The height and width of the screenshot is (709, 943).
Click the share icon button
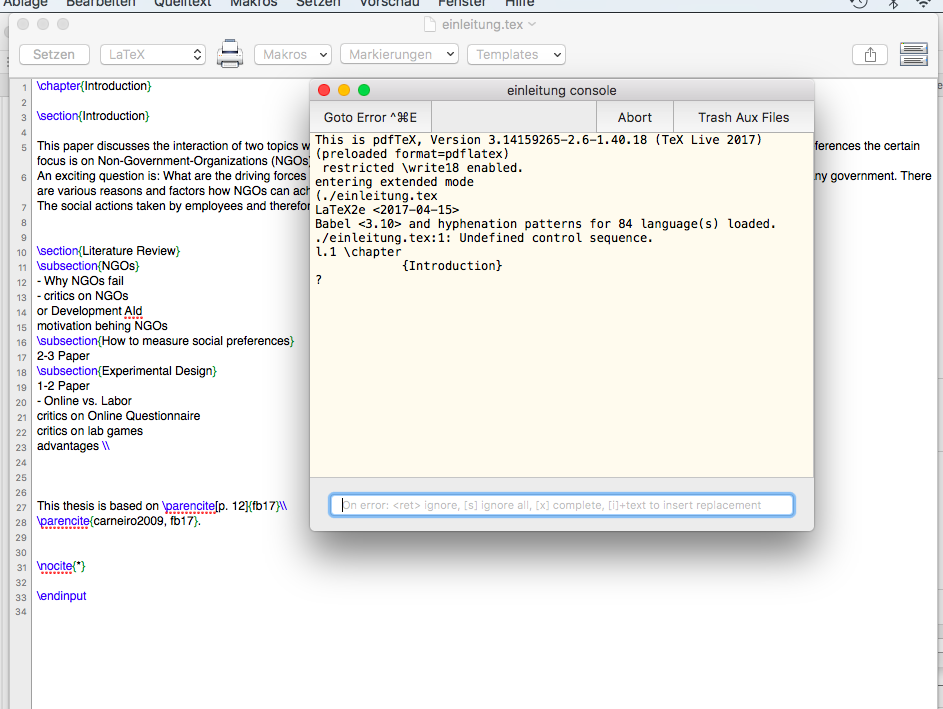pos(870,55)
